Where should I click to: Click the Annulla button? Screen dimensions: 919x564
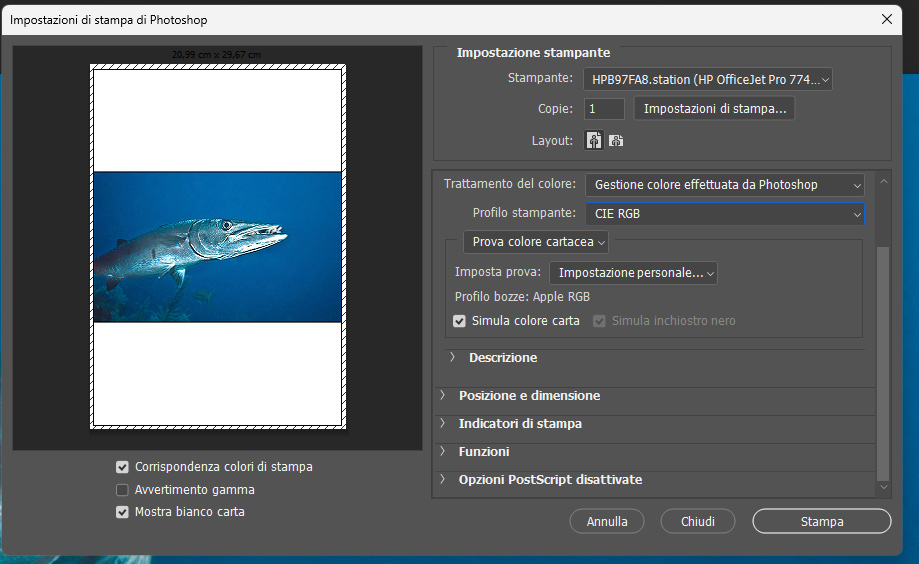coord(607,521)
